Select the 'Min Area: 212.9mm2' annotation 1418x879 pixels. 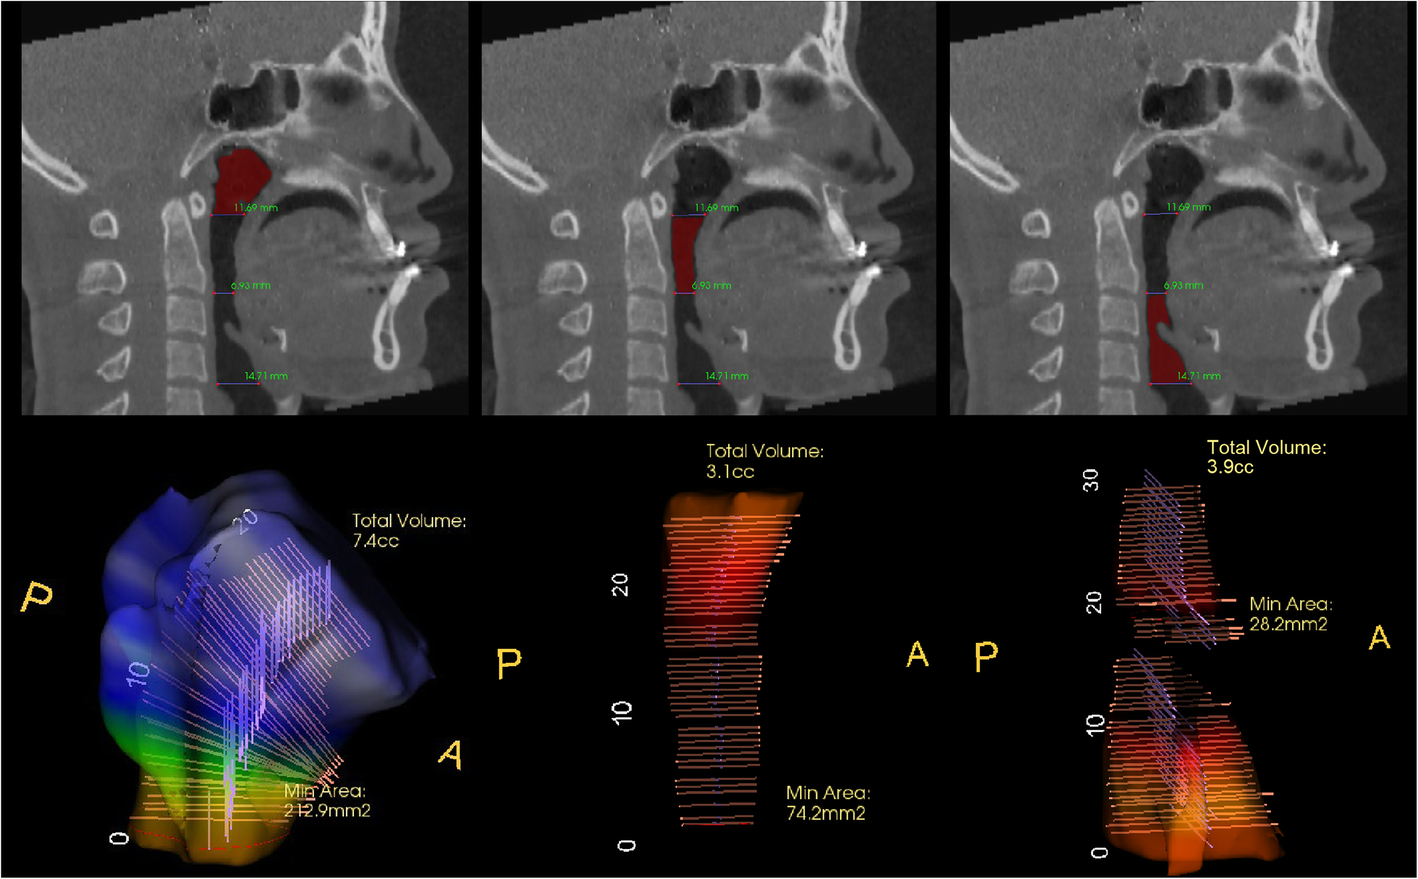coord(327,801)
